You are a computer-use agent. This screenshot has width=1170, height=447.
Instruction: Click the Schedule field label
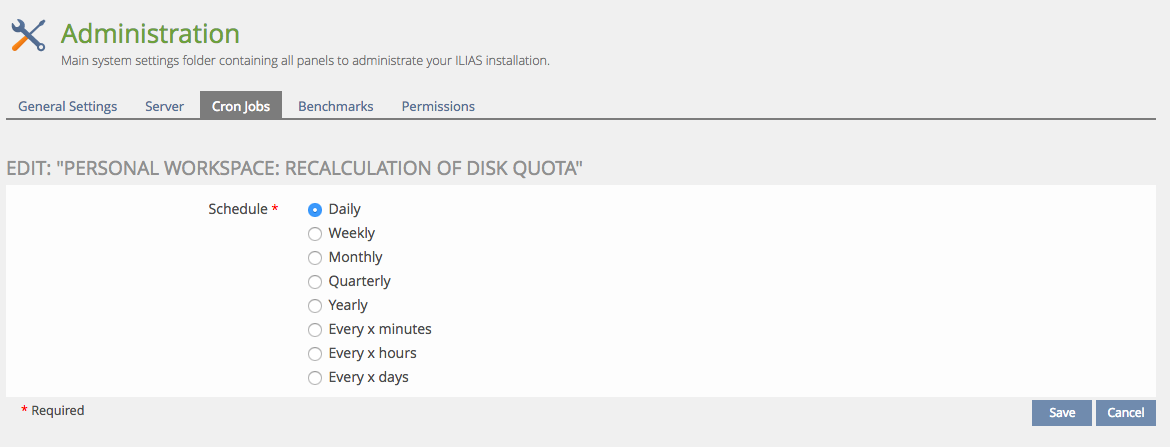pyautogui.click(x=238, y=210)
